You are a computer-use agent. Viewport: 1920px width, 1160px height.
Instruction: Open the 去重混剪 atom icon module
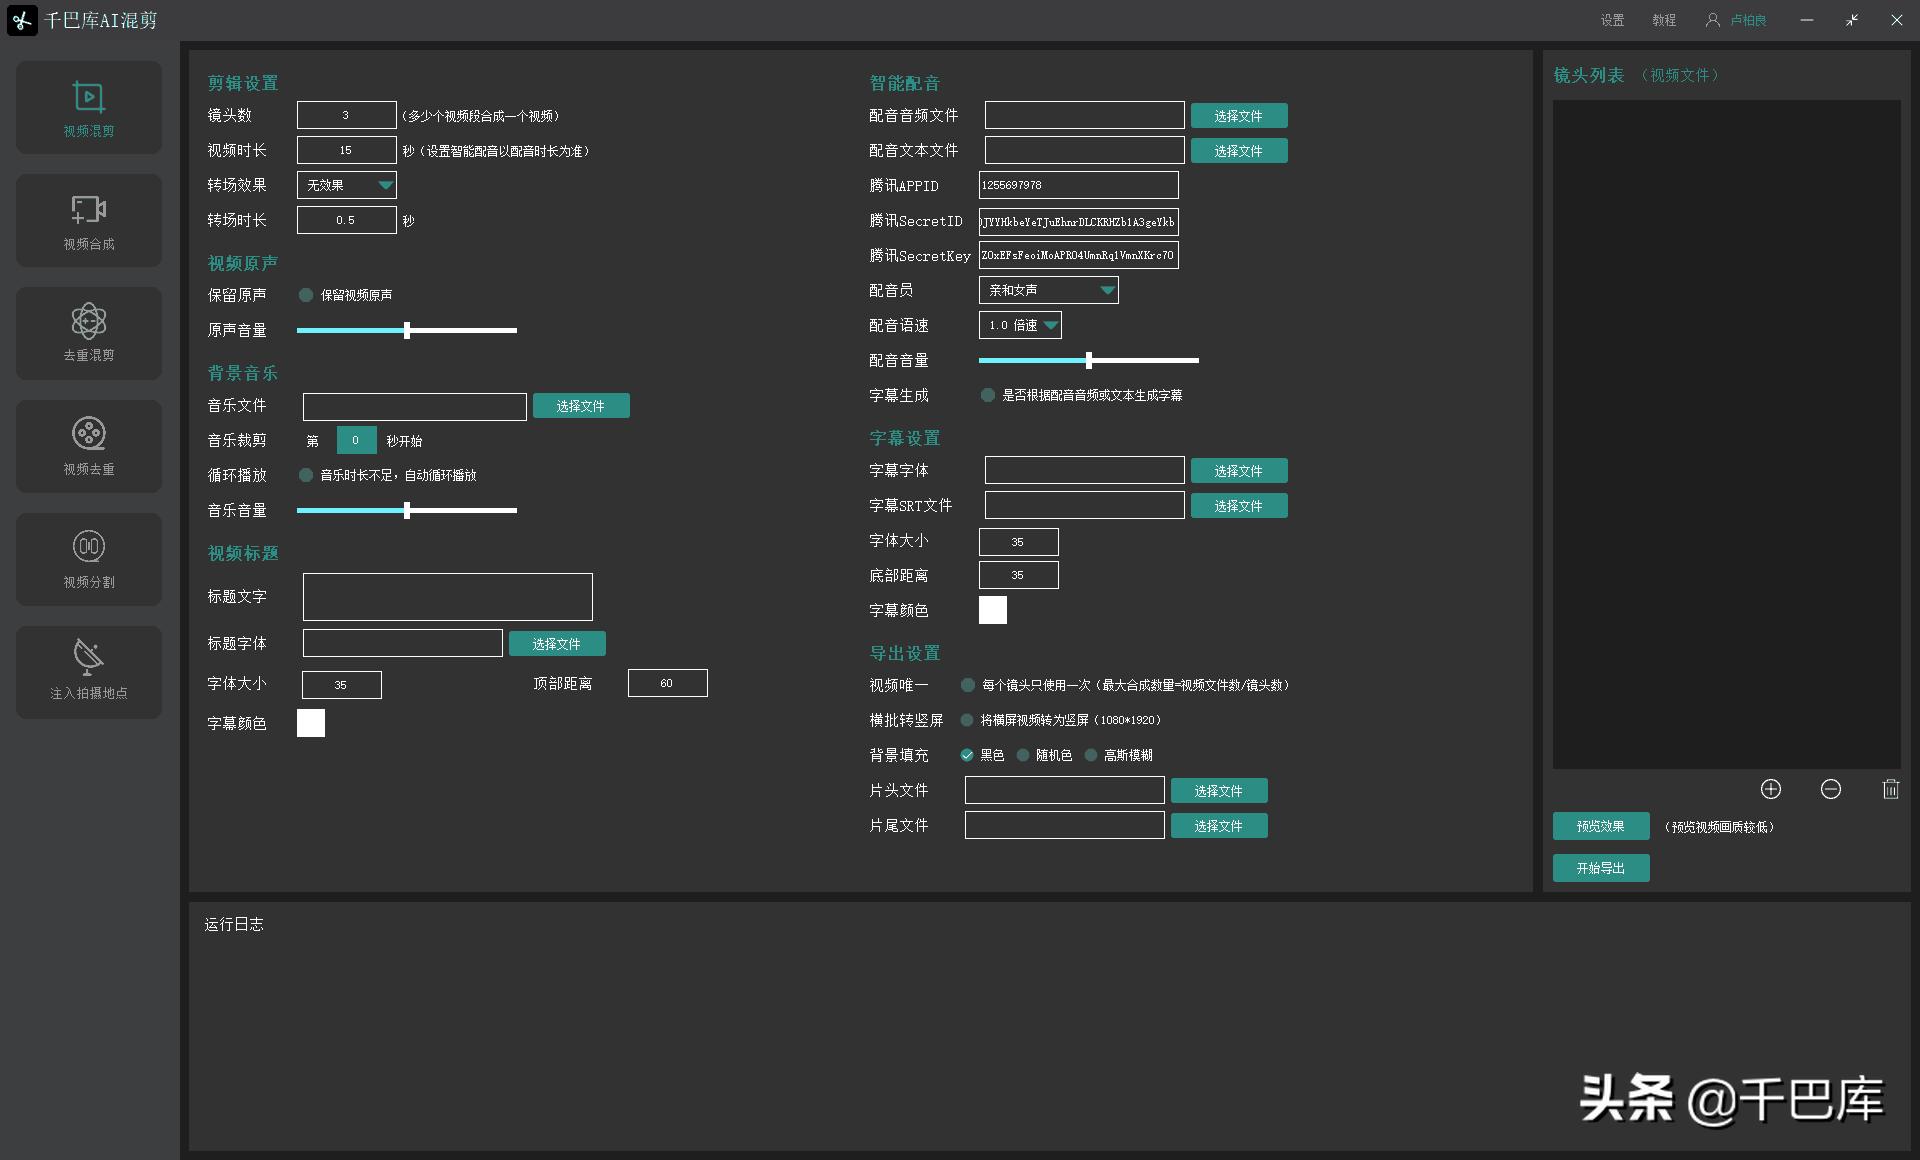tap(89, 333)
